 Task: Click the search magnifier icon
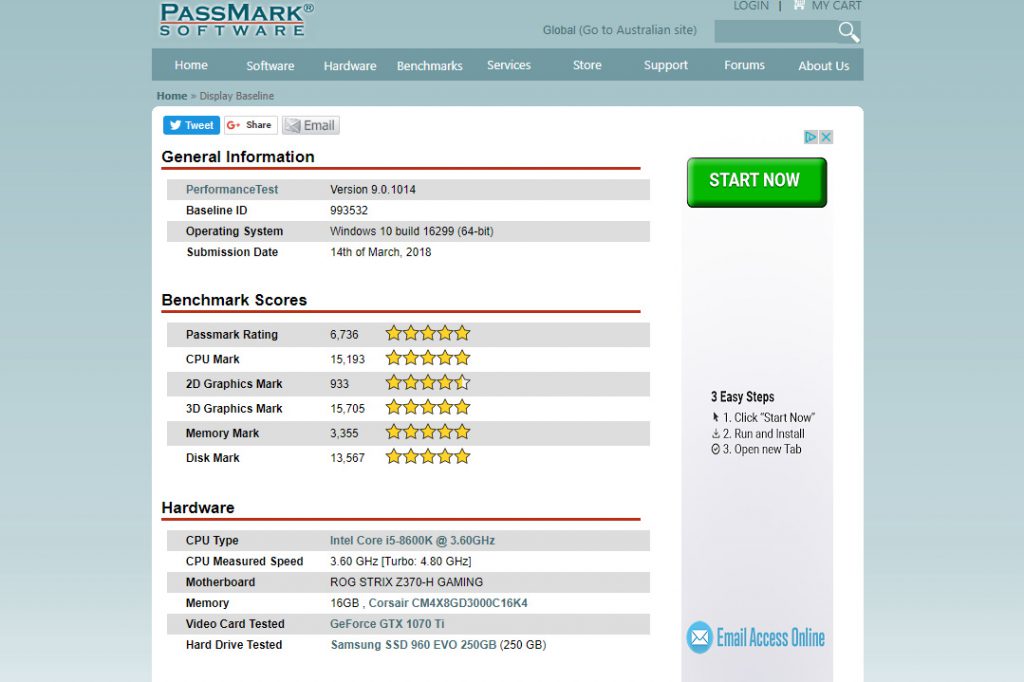click(849, 31)
